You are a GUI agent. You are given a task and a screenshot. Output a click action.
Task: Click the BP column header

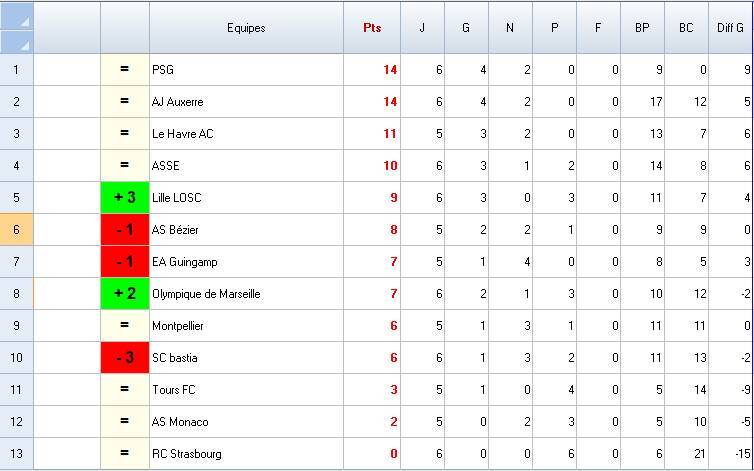pyautogui.click(x=642, y=28)
